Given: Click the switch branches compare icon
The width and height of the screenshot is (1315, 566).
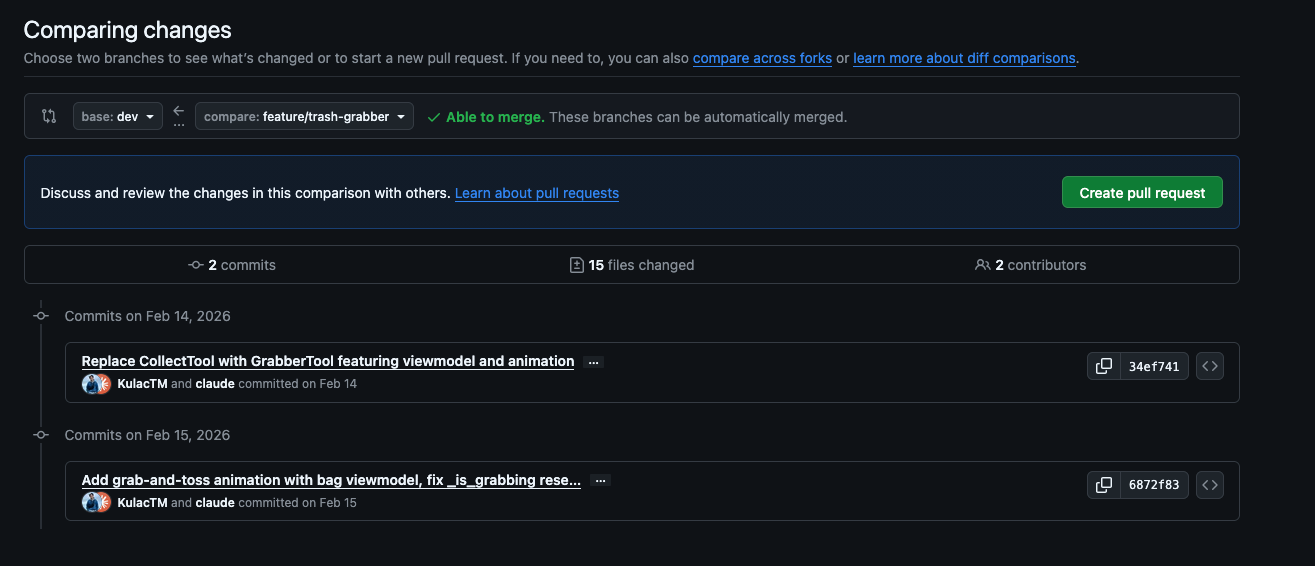Looking at the screenshot, I should click(x=49, y=116).
